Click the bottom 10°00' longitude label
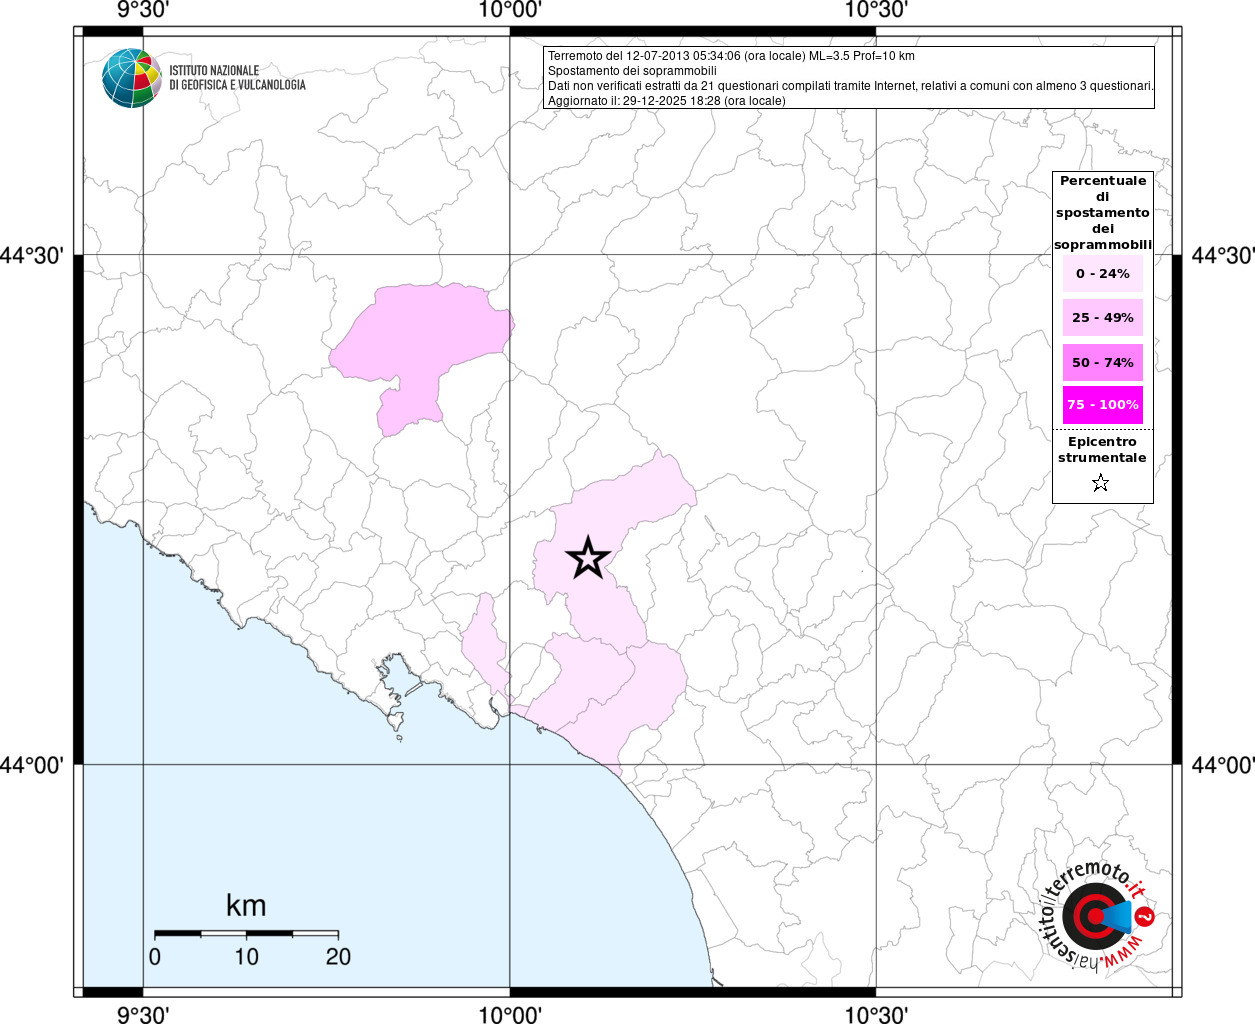 point(510,1014)
